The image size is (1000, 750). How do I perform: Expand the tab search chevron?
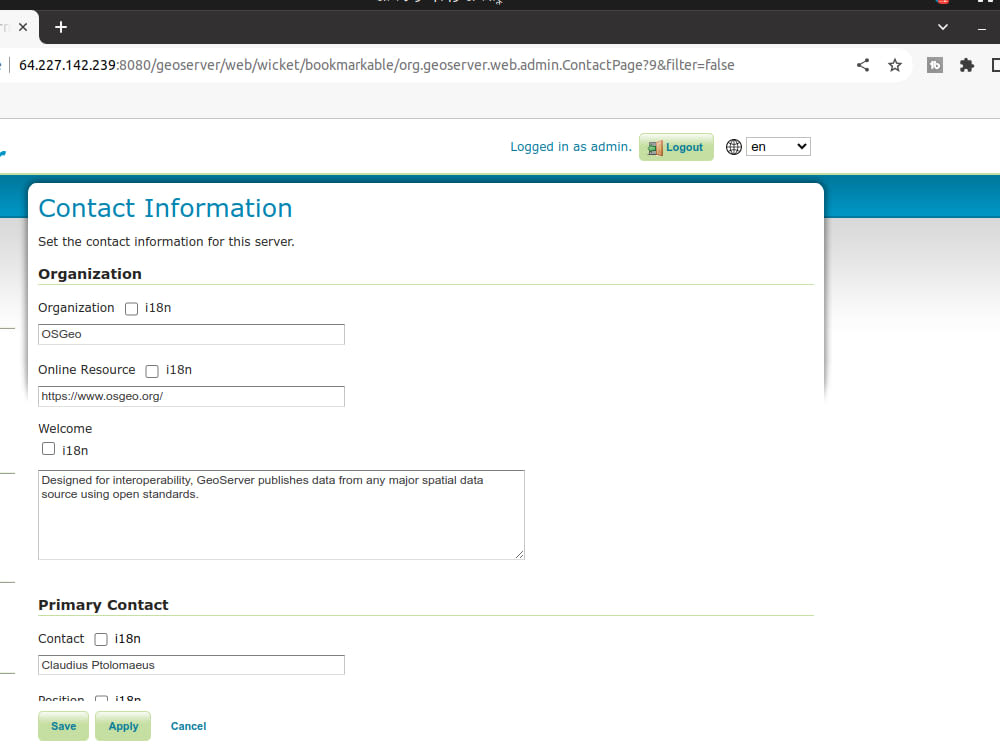943,27
